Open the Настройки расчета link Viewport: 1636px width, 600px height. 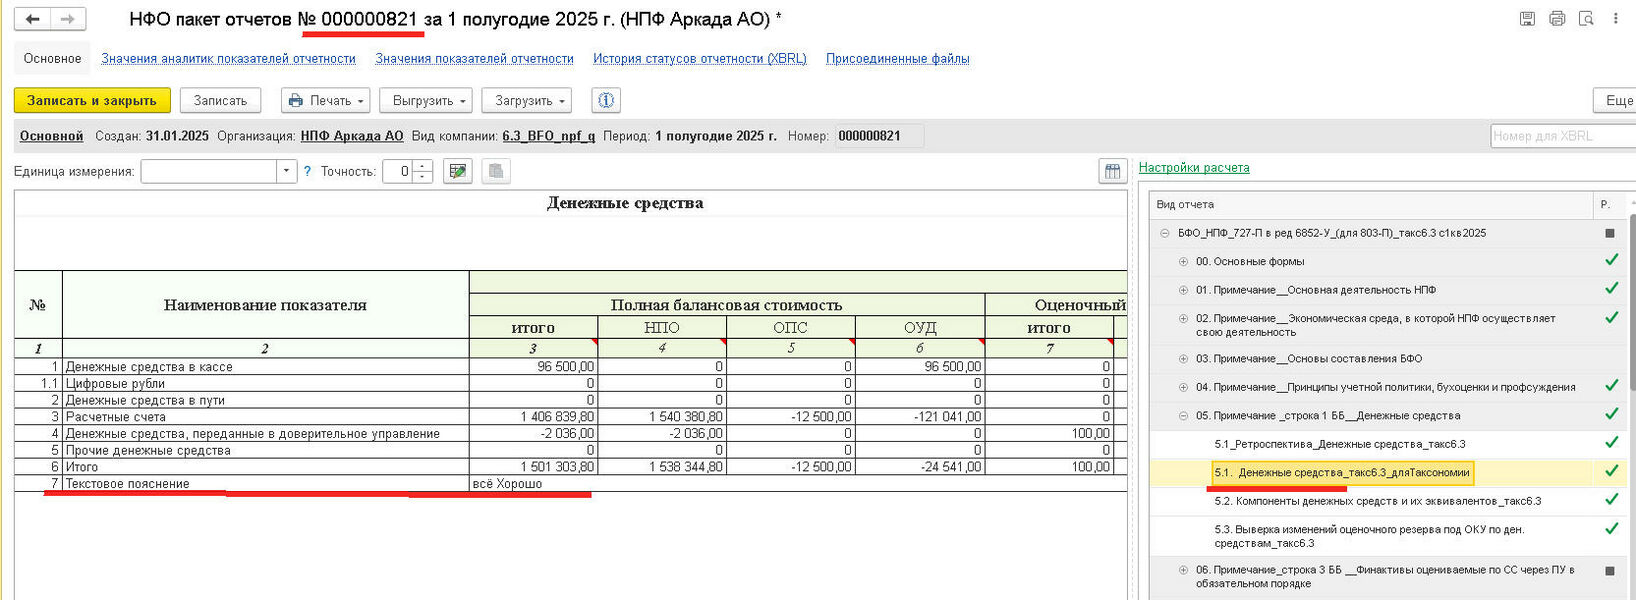[x=1193, y=168]
